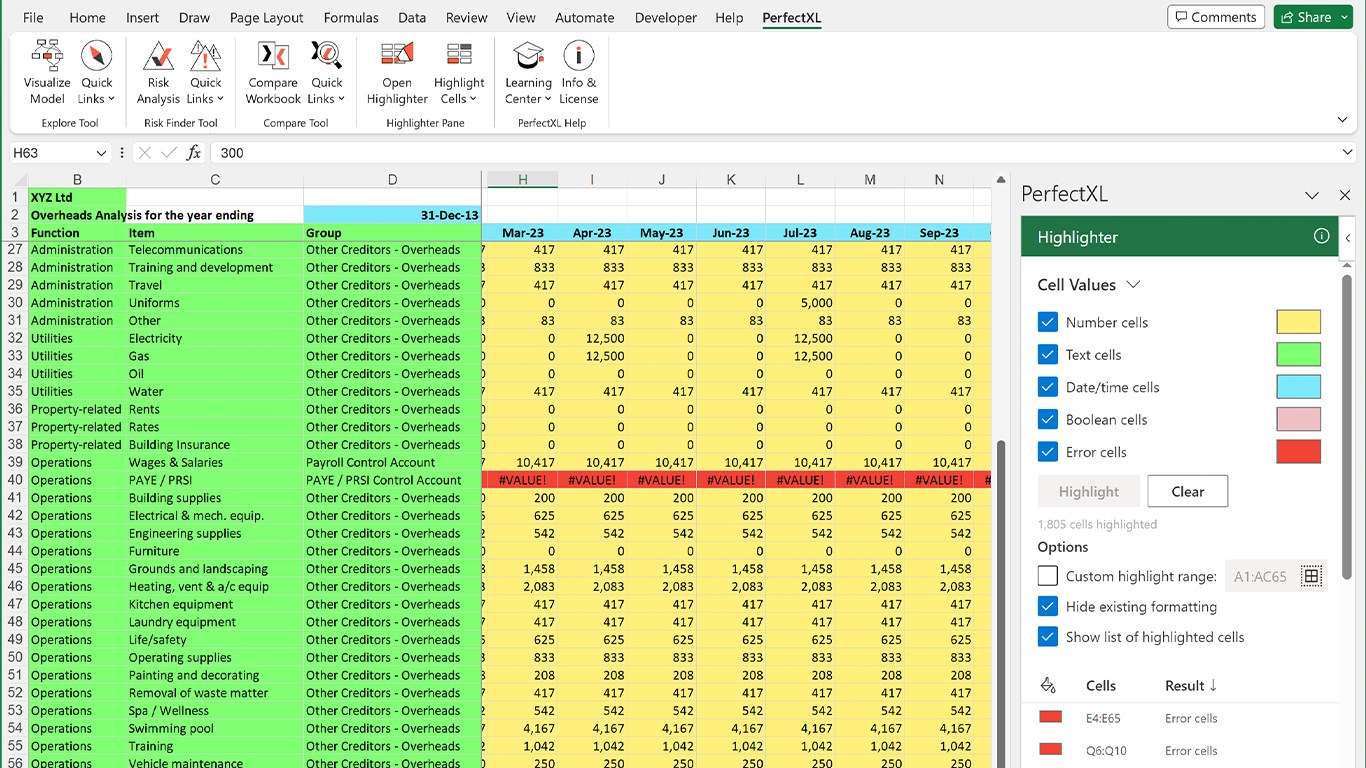Enable Custom highlight range checkbox

click(1048, 576)
